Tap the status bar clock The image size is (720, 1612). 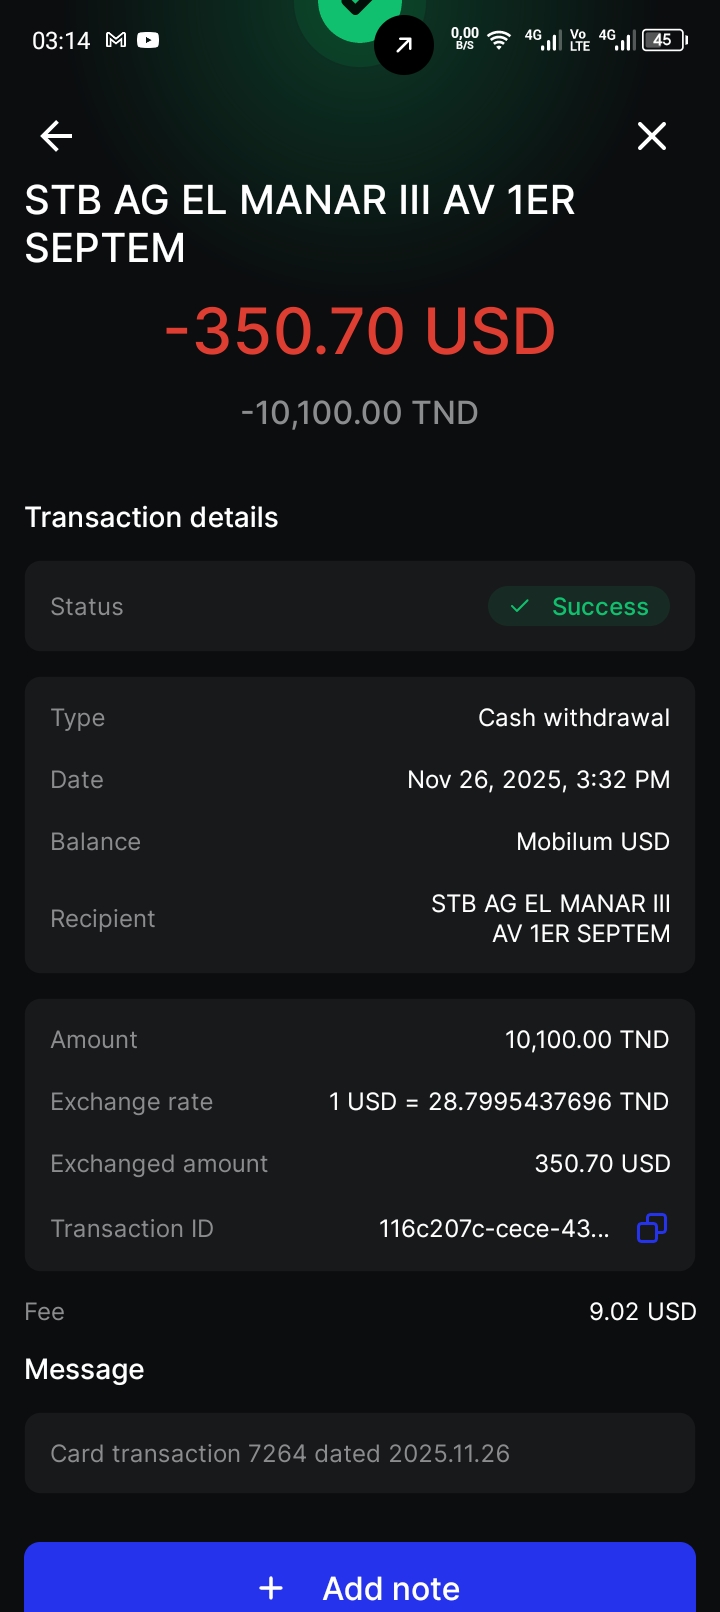click(61, 41)
